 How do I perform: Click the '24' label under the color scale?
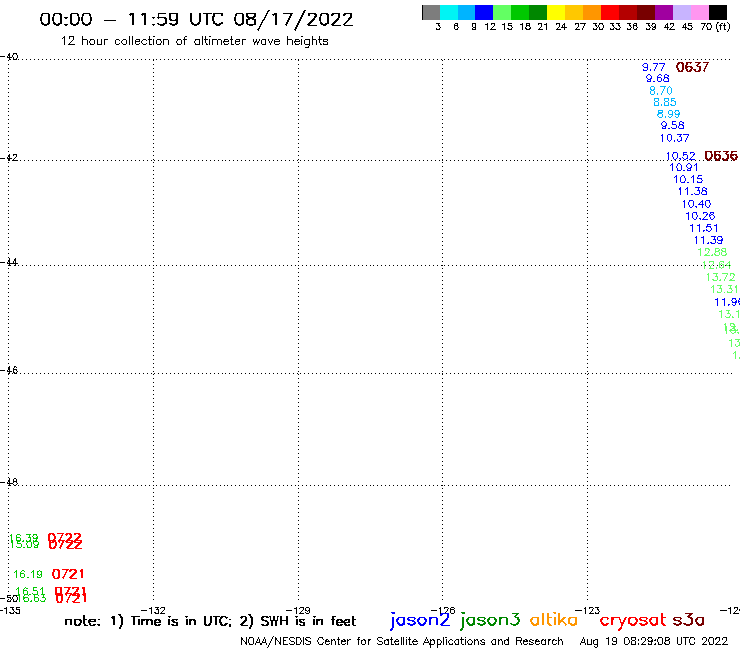pos(561,26)
